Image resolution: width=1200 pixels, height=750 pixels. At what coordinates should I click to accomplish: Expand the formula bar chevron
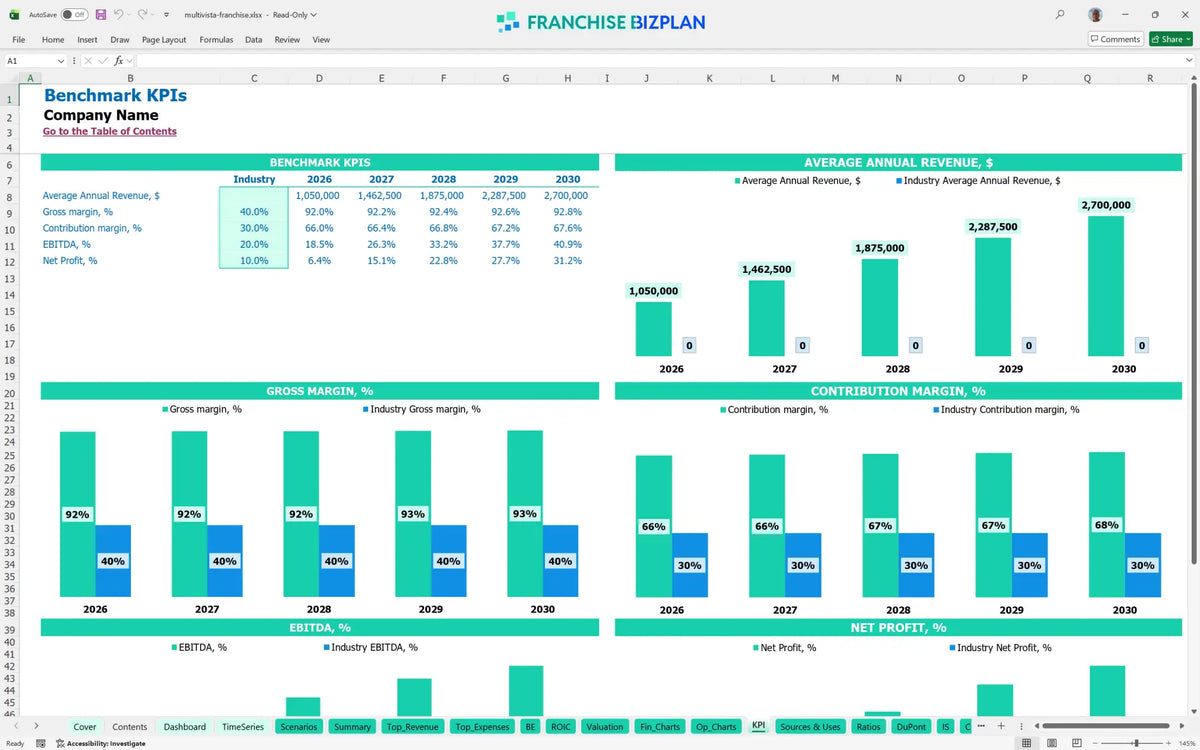click(1189, 61)
